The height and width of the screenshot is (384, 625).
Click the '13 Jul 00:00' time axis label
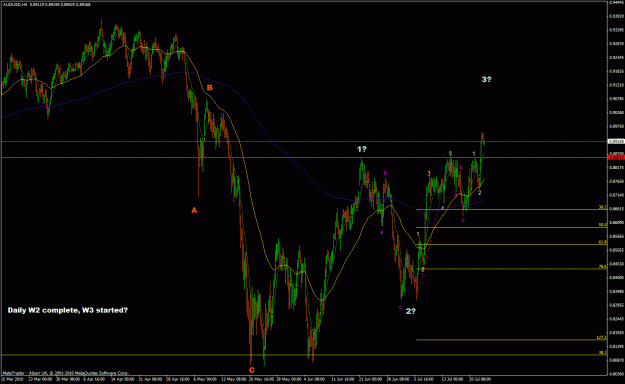point(452,379)
